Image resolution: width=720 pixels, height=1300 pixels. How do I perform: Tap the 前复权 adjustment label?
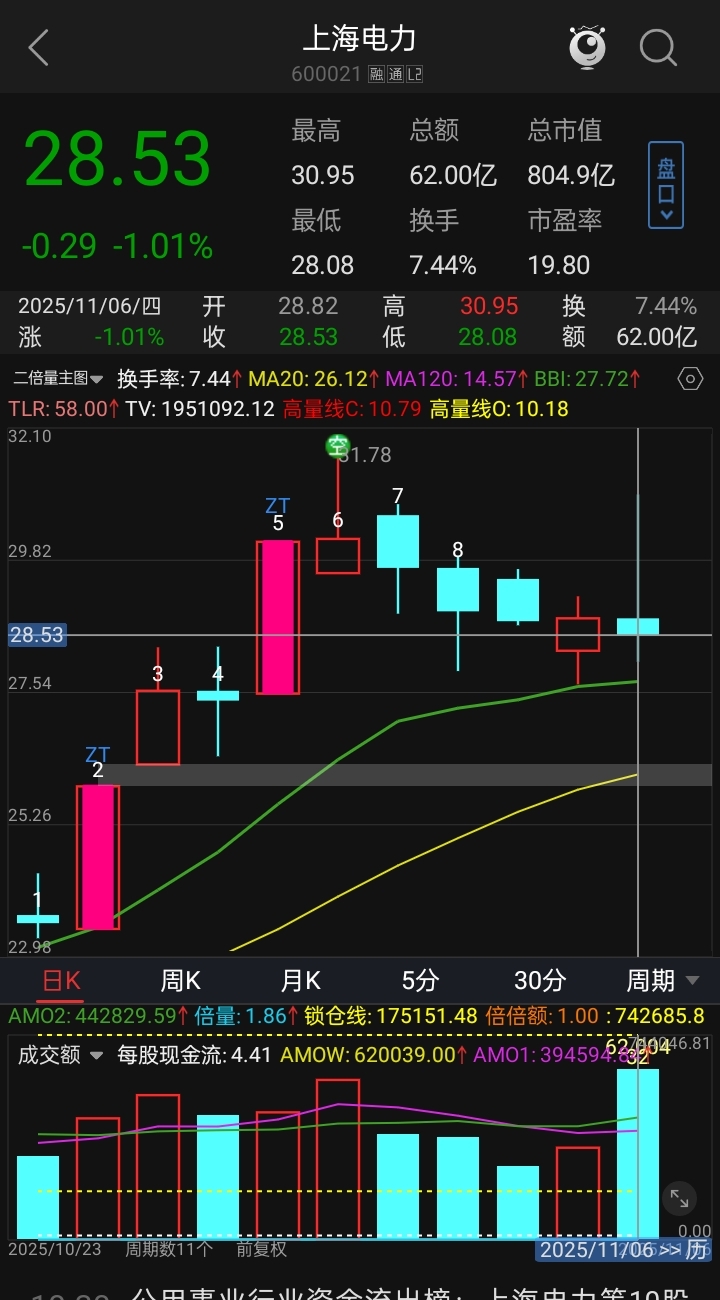262,1249
